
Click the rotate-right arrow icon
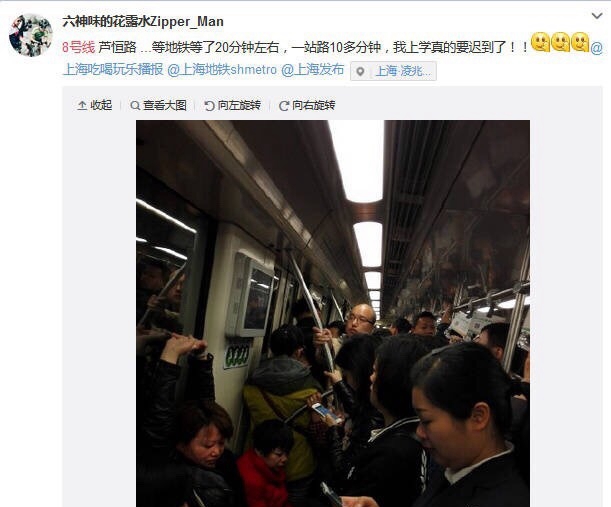coord(284,106)
